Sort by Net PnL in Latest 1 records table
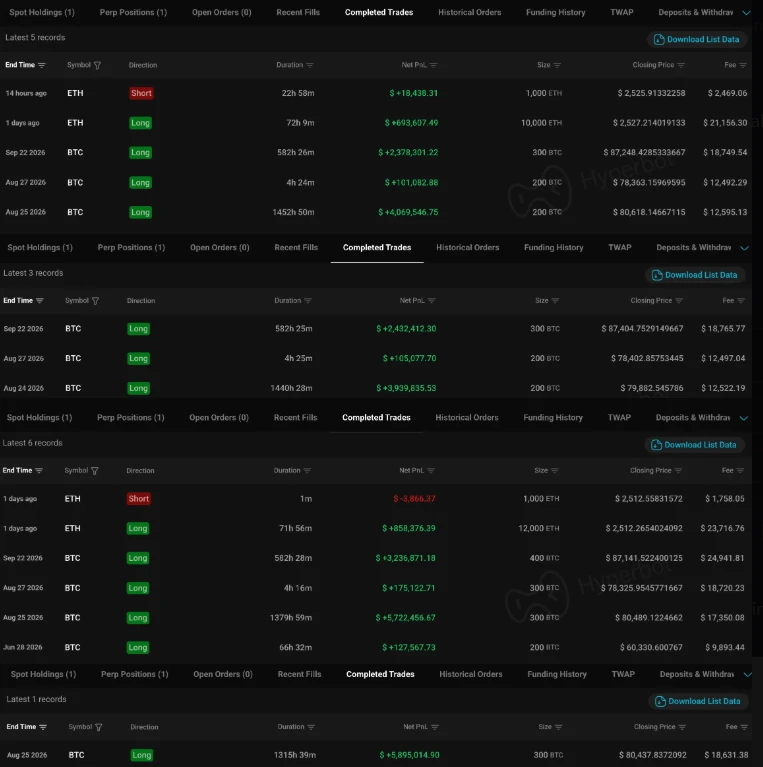This screenshot has height=767, width=763. point(435,727)
